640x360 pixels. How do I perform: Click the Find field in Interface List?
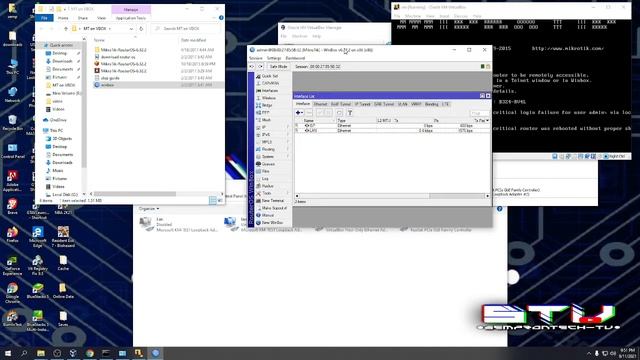pyautogui.click(x=480, y=113)
